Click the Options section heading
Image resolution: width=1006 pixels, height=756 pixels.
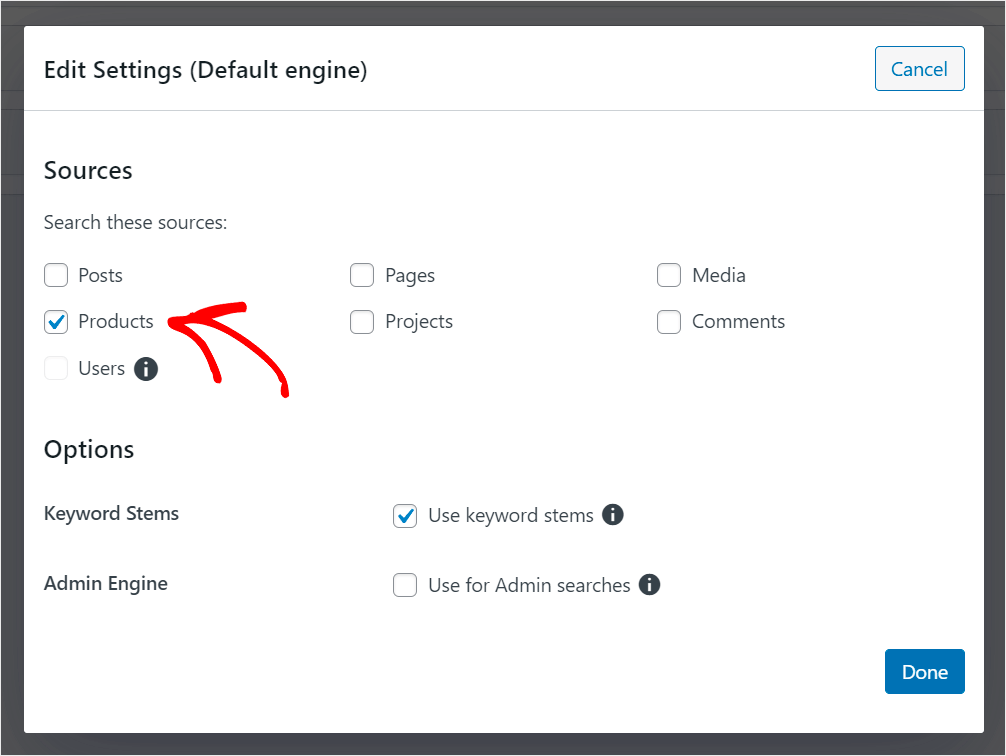[89, 450]
